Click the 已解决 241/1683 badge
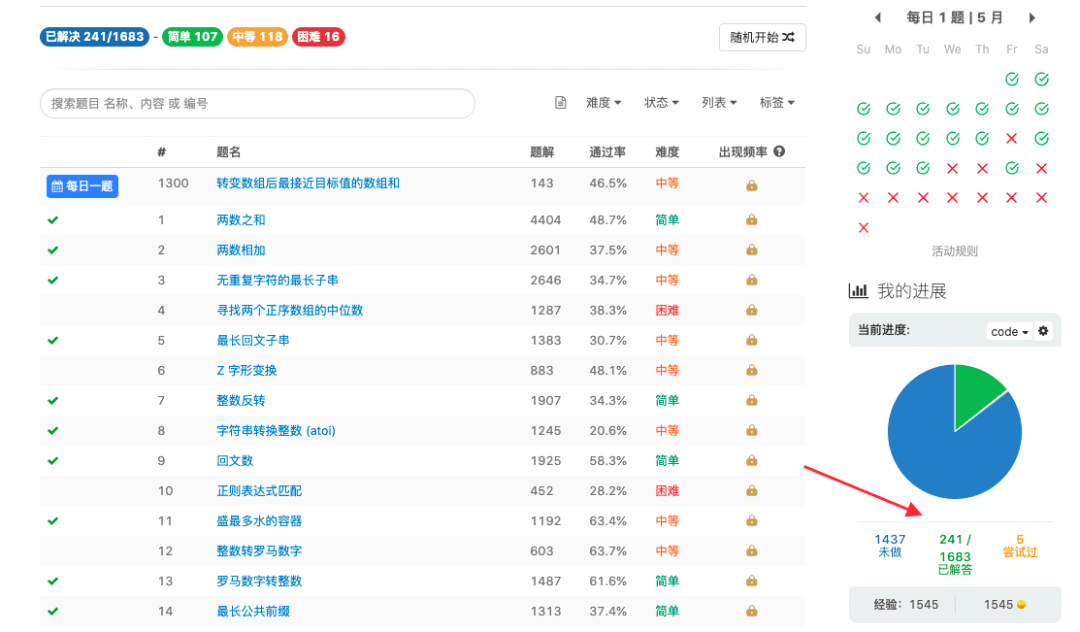The height and width of the screenshot is (632, 1080). point(95,37)
